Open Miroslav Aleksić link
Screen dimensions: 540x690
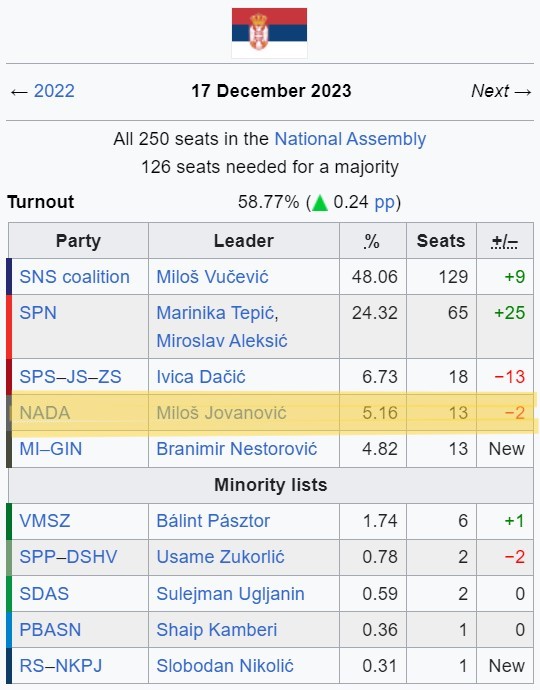(222, 341)
